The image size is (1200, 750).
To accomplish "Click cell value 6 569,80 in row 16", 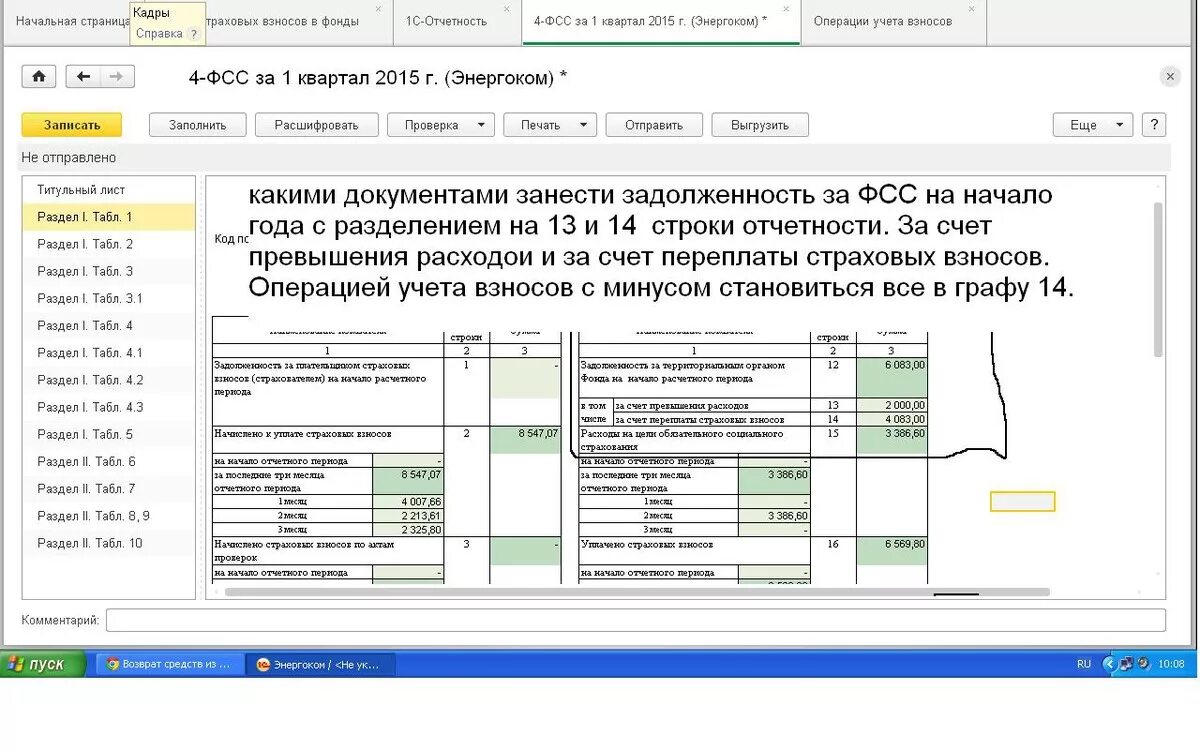I will click(x=892, y=552).
